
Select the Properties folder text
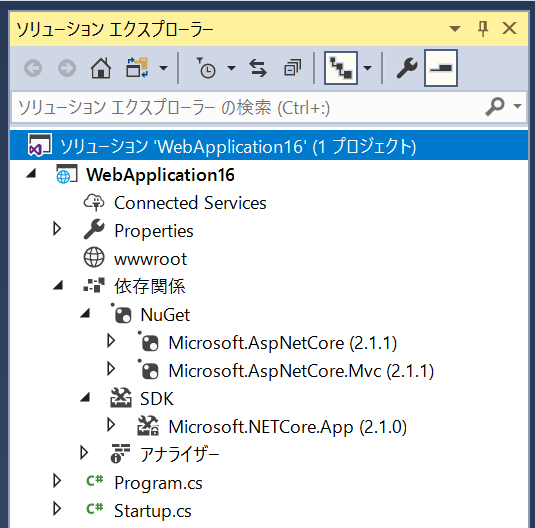pyautogui.click(x=154, y=231)
